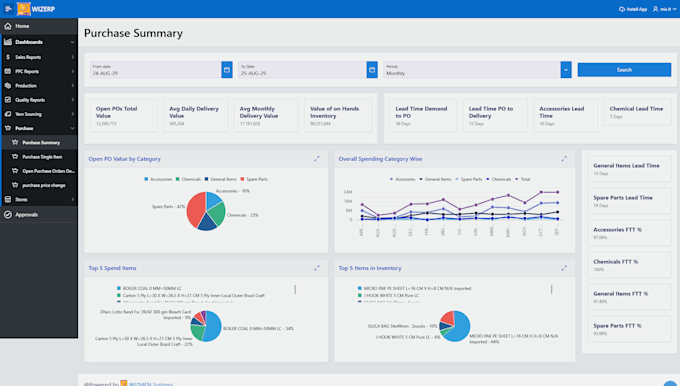The height and width of the screenshot is (386, 680).
Task: Click the Home icon in sidebar
Action: [8, 26]
